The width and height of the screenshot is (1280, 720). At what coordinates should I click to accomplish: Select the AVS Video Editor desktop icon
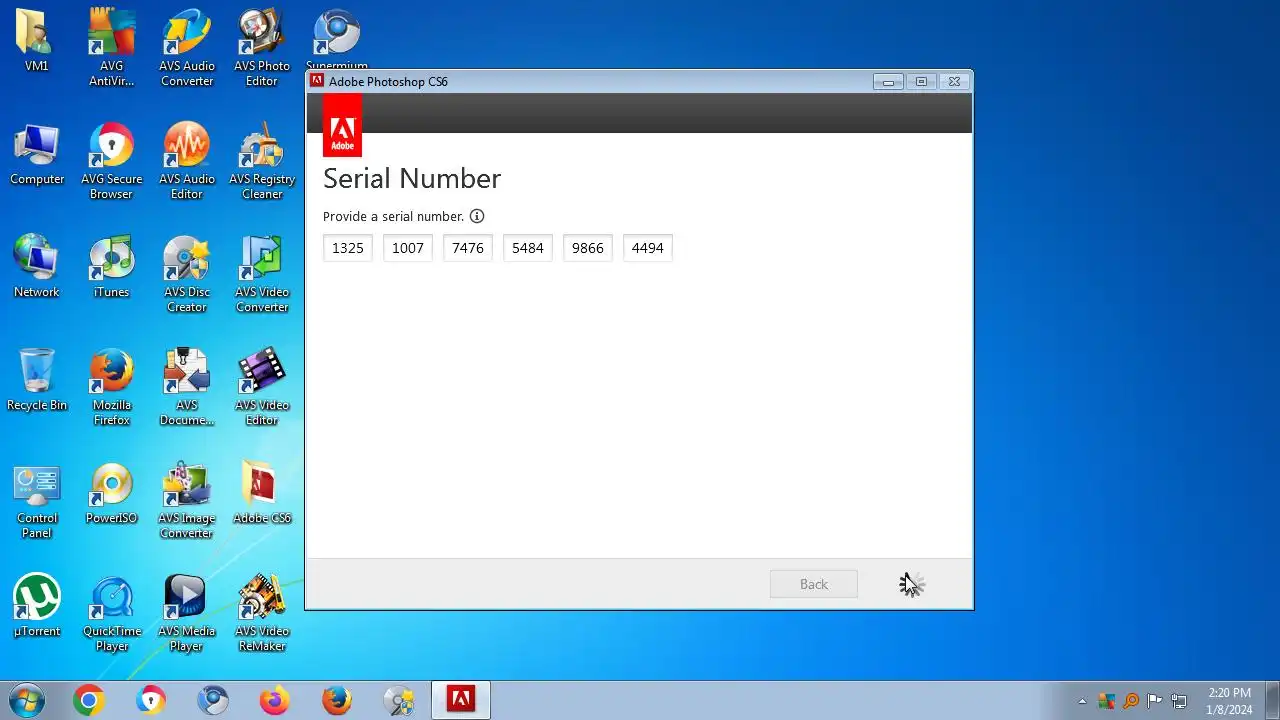pyautogui.click(x=262, y=387)
